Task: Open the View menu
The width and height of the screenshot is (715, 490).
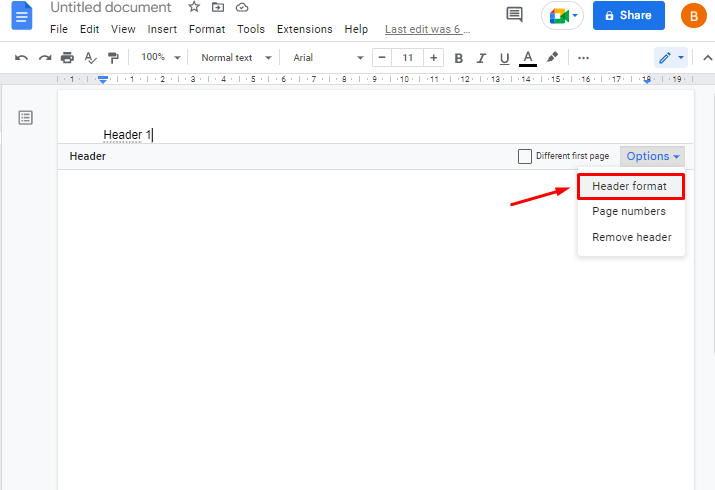Action: coord(123,29)
